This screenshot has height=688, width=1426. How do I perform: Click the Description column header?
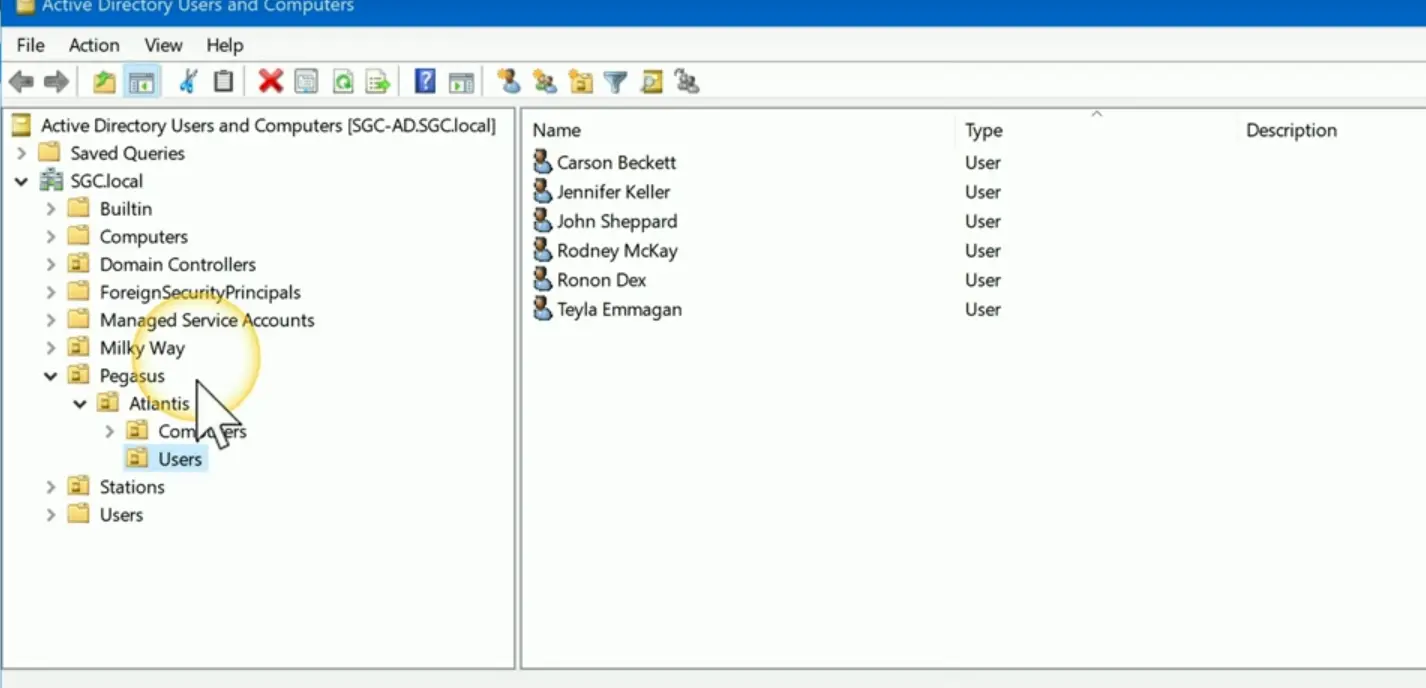(x=1290, y=131)
